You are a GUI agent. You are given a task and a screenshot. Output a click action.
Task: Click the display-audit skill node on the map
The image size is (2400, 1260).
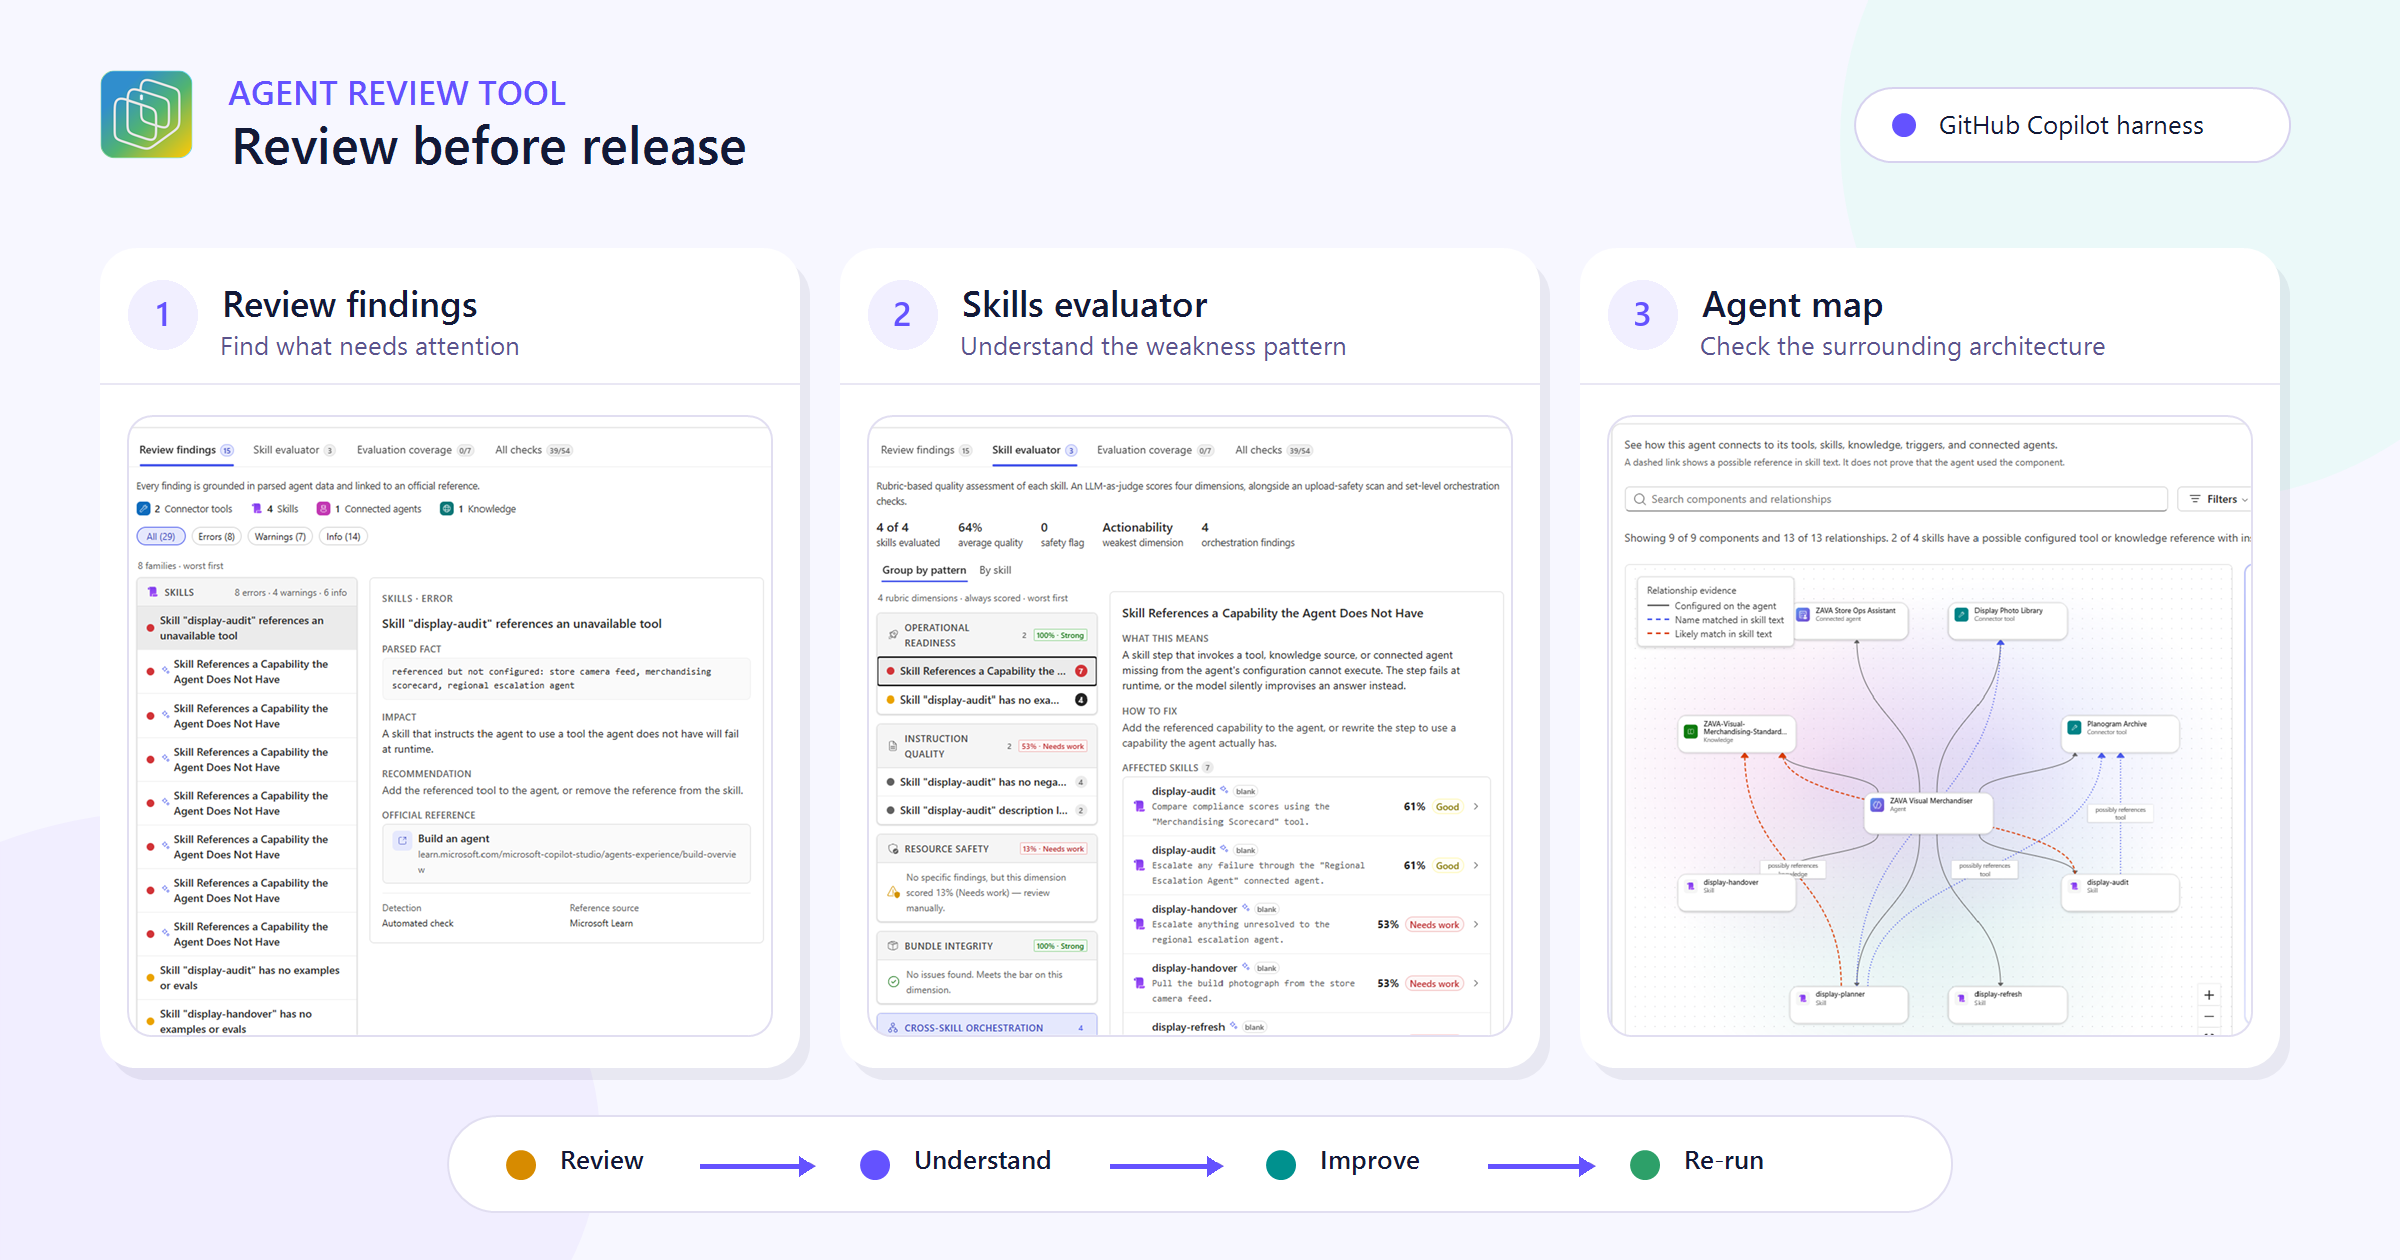[2120, 892]
